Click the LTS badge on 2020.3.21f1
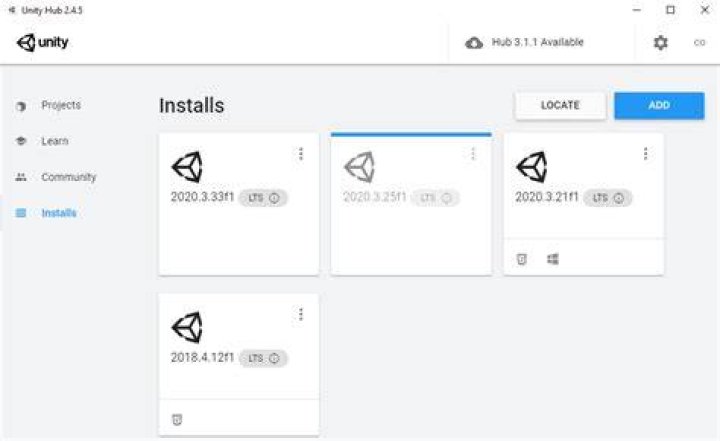 click(608, 198)
